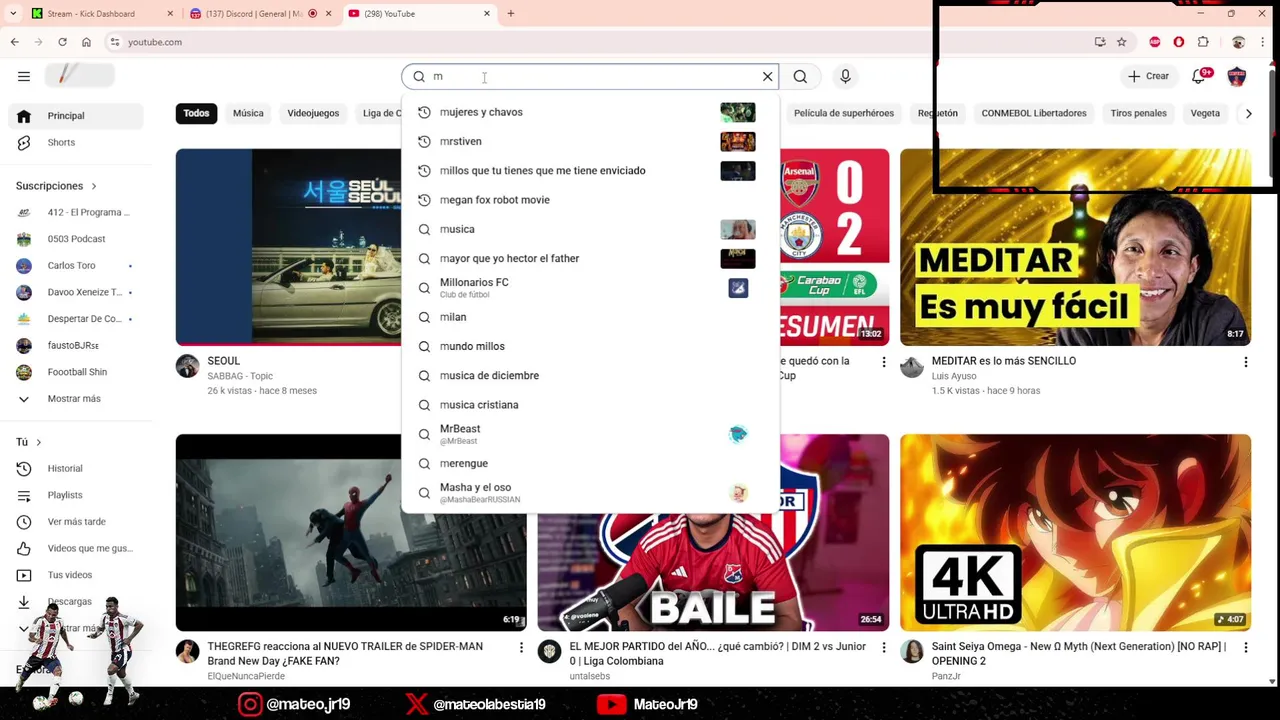Open the 412 - El Programa subscription

(x=76, y=212)
